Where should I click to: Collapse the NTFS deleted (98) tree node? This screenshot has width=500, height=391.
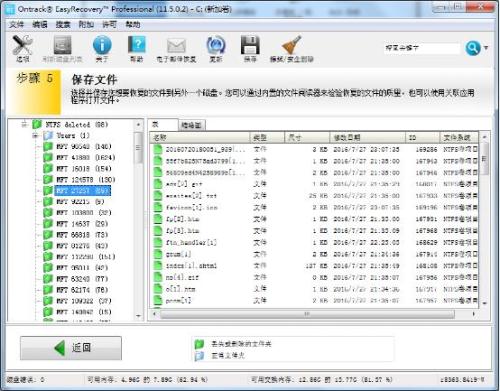[x=24, y=125]
